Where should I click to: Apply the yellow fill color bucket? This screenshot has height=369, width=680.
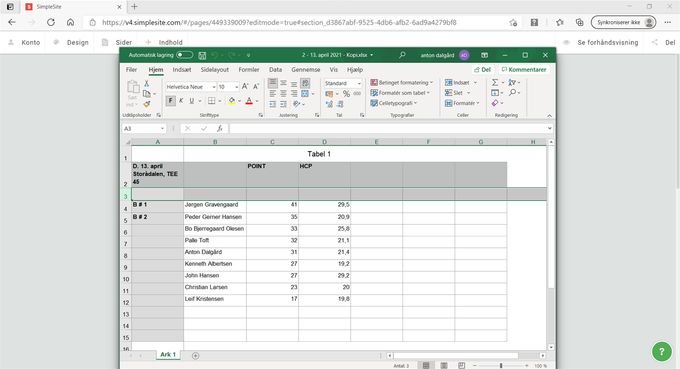232,101
